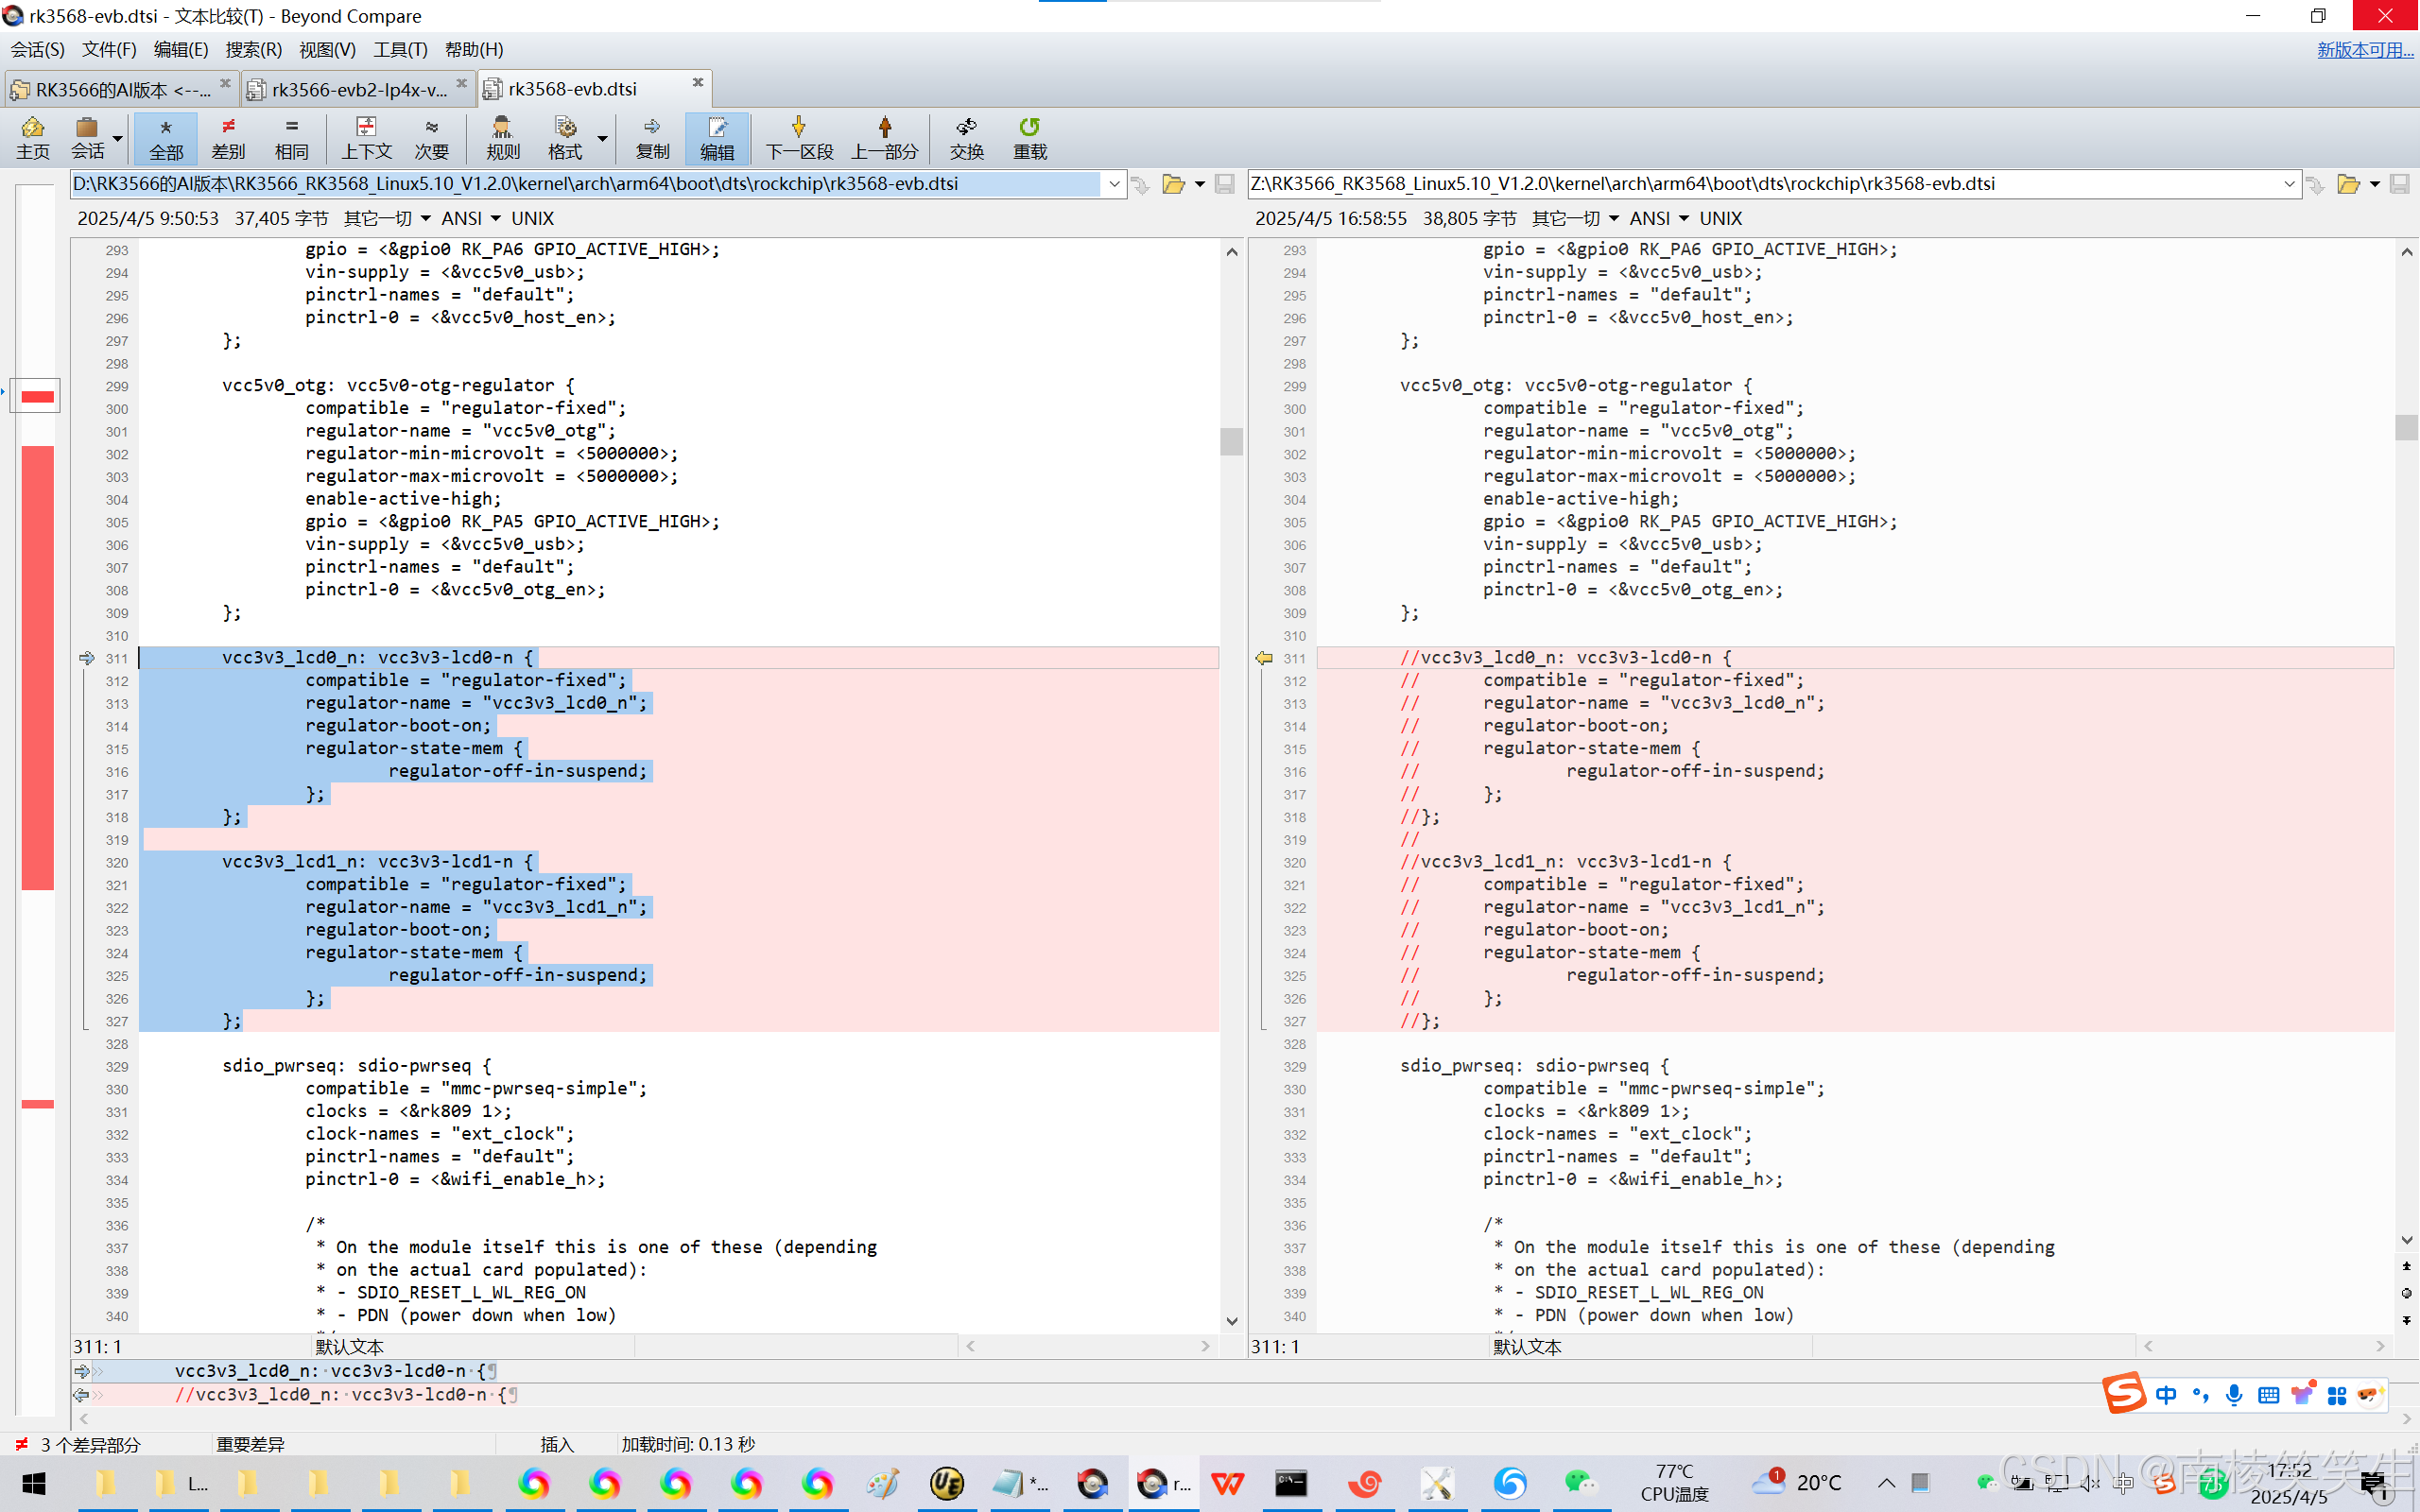Open the right pane 其它一切 dropdown

click(x=1574, y=218)
